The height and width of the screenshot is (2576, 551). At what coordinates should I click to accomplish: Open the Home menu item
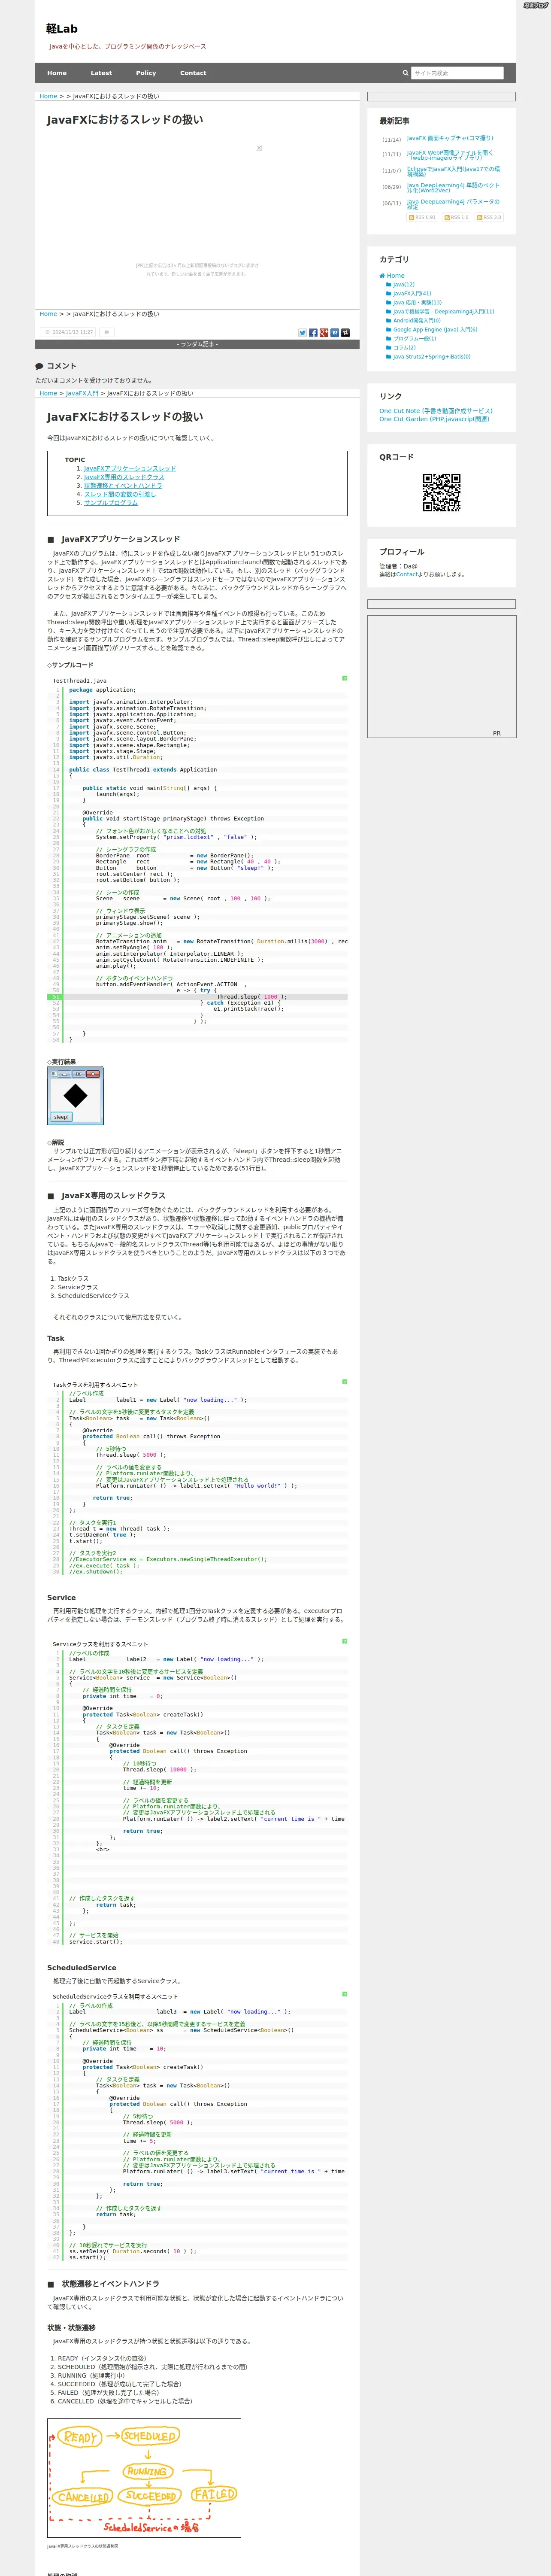57,73
